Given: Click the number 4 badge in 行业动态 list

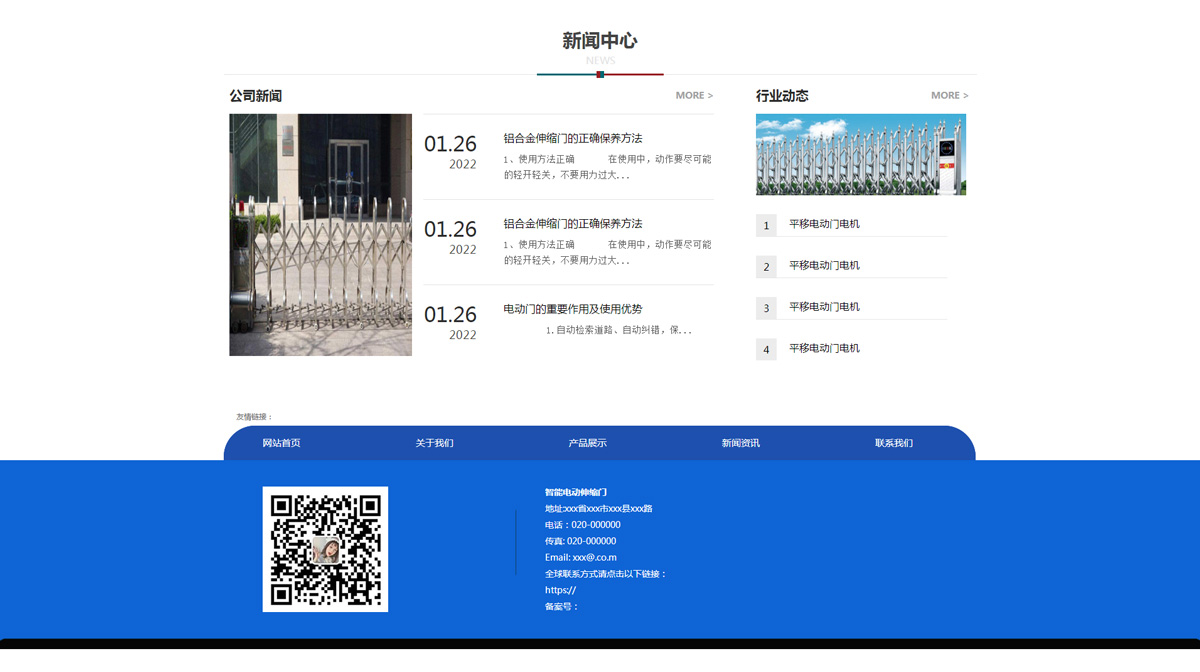Looking at the screenshot, I should coord(766,350).
